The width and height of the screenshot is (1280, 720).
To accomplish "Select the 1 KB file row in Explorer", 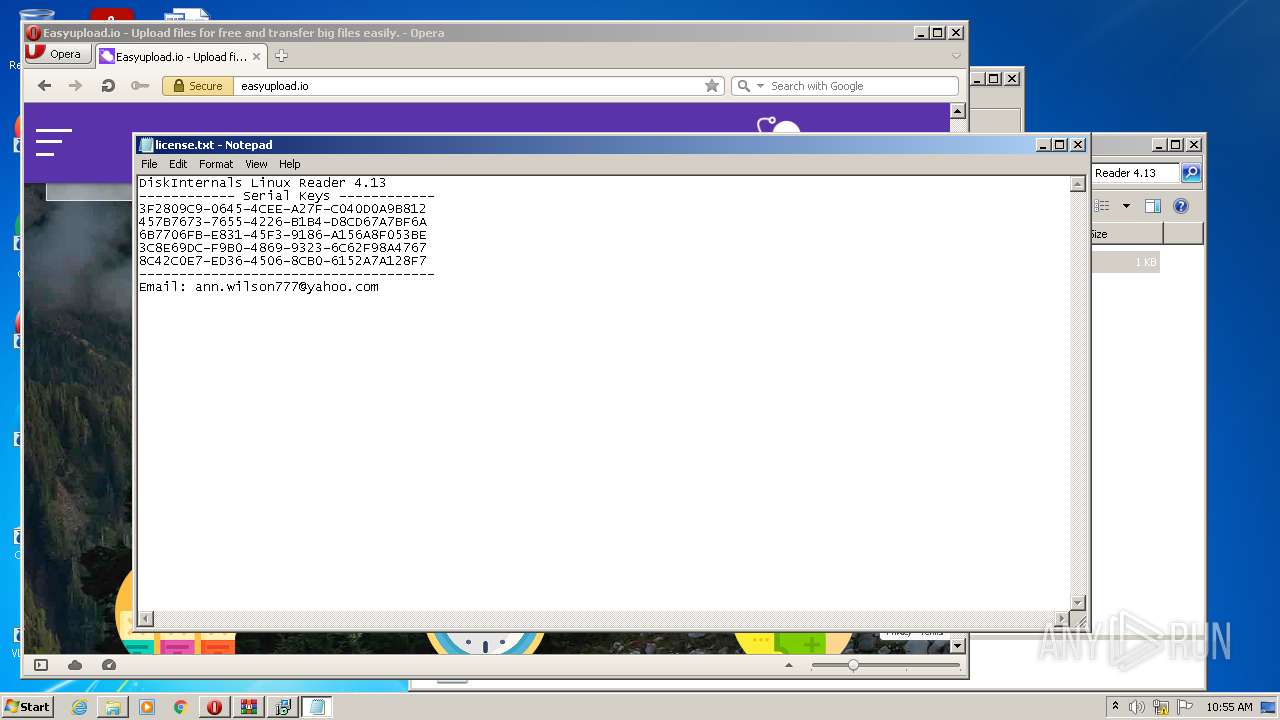I will coord(1125,262).
